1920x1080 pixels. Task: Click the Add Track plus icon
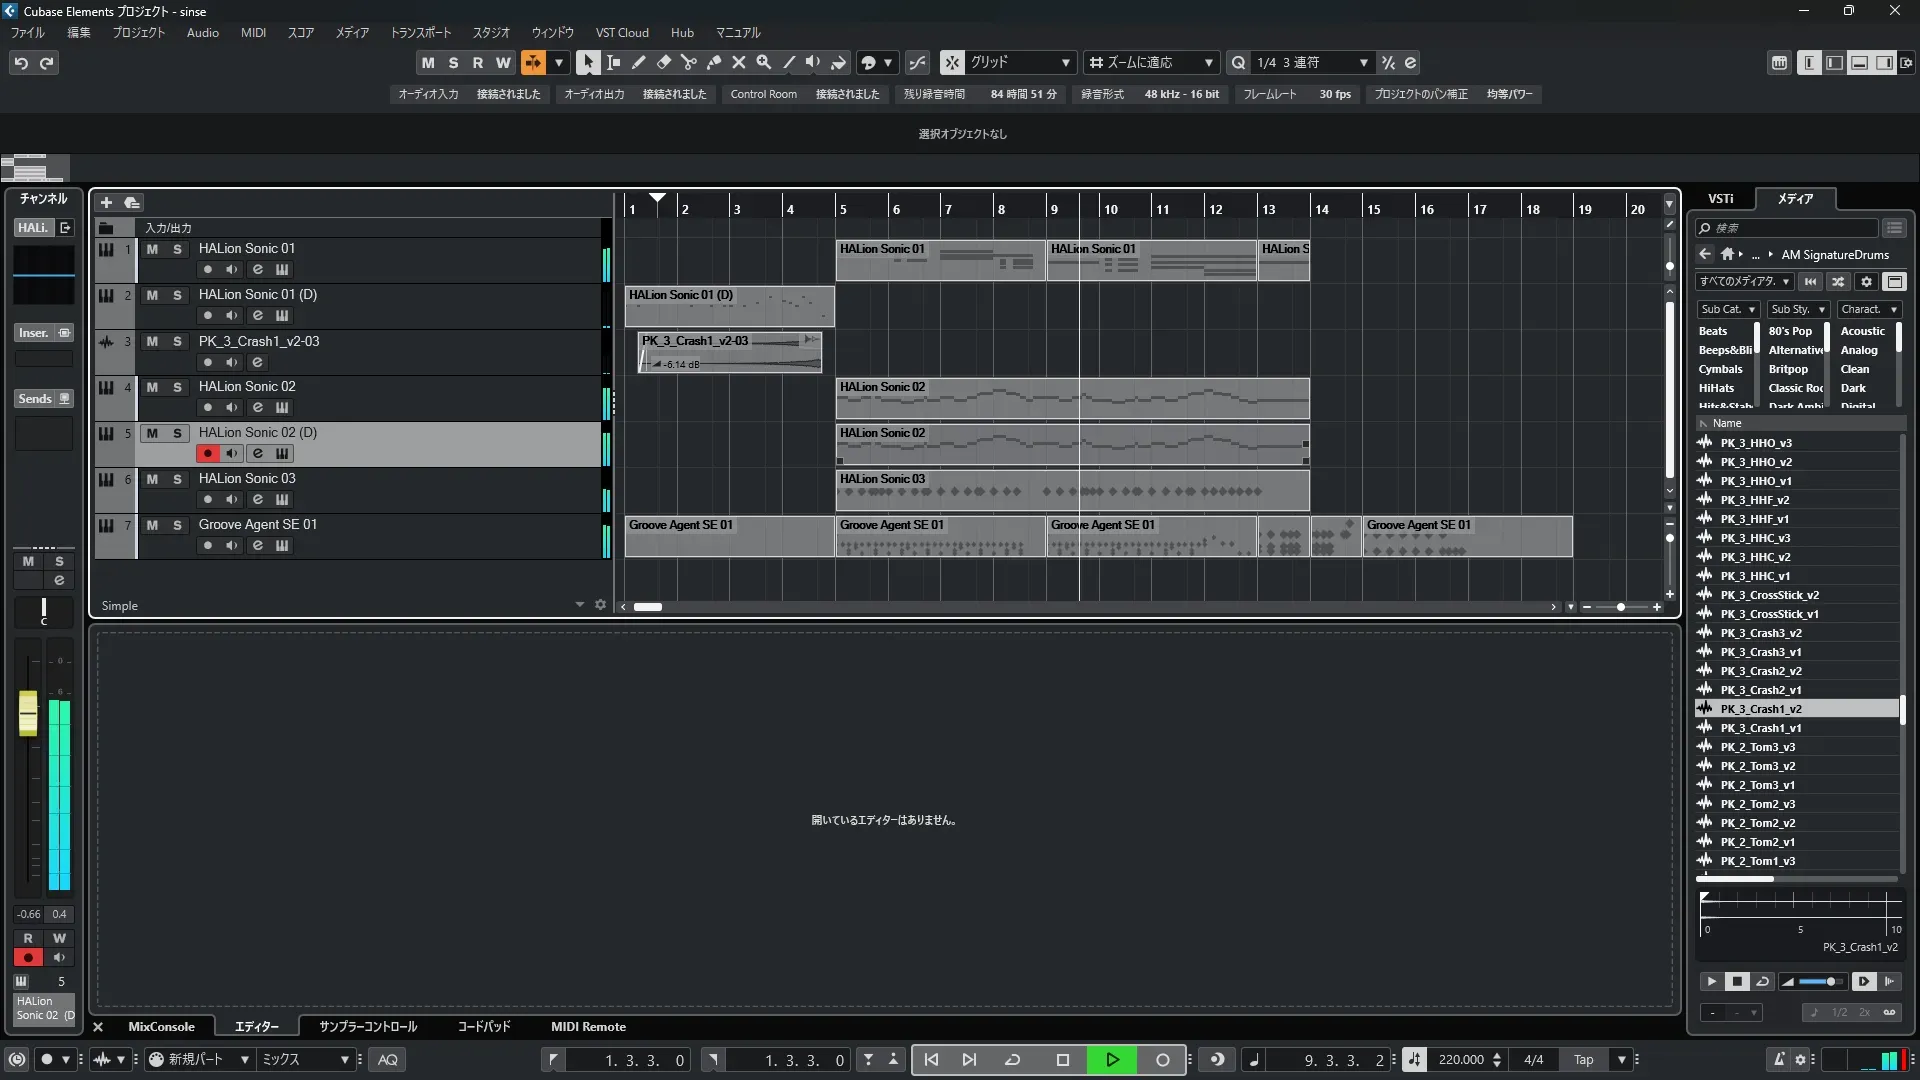coord(106,202)
